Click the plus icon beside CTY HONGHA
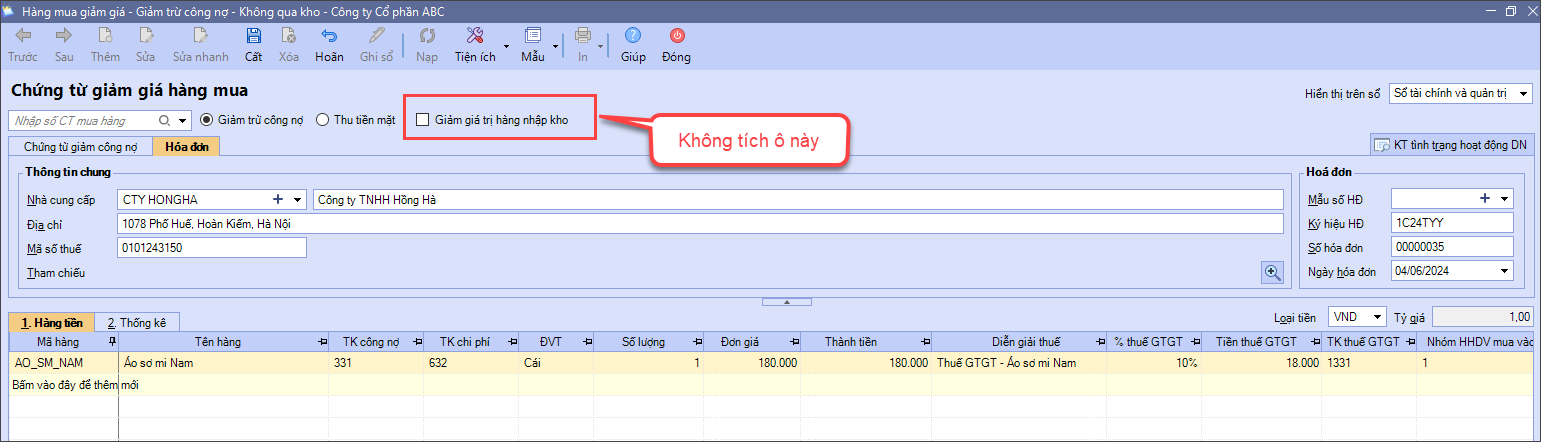Viewport: 1541px width, 442px height. pos(278,200)
